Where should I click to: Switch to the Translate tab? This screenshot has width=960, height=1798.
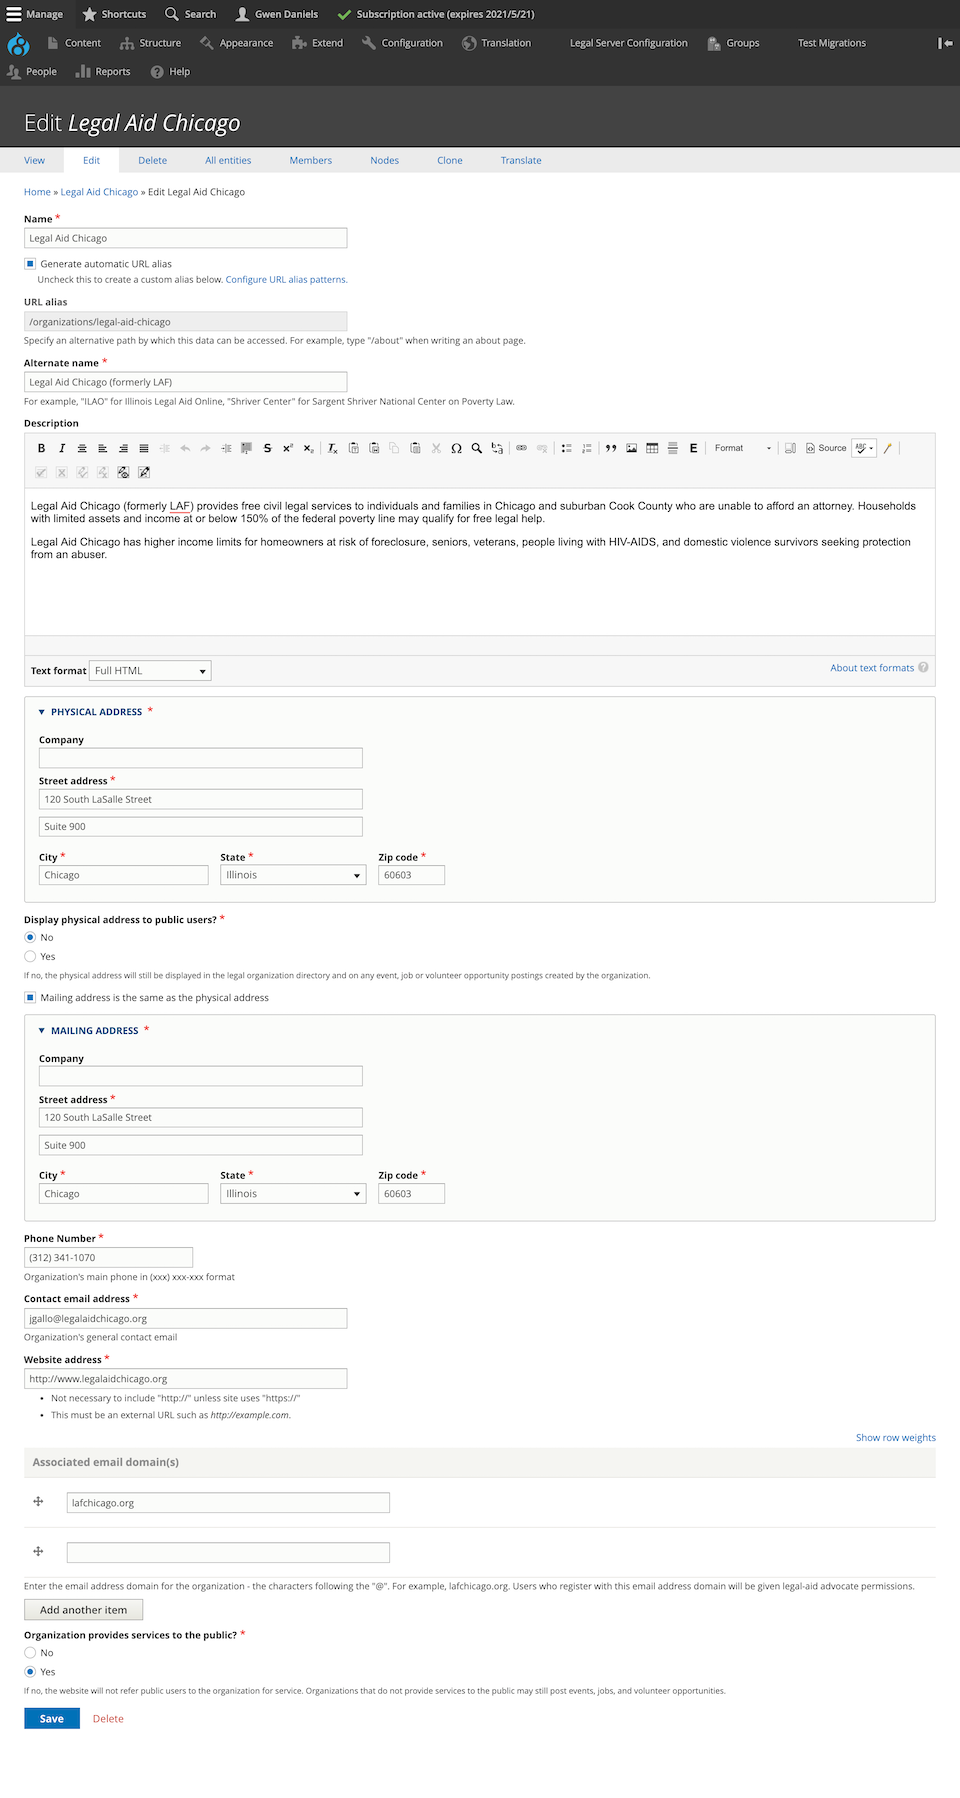[521, 160]
